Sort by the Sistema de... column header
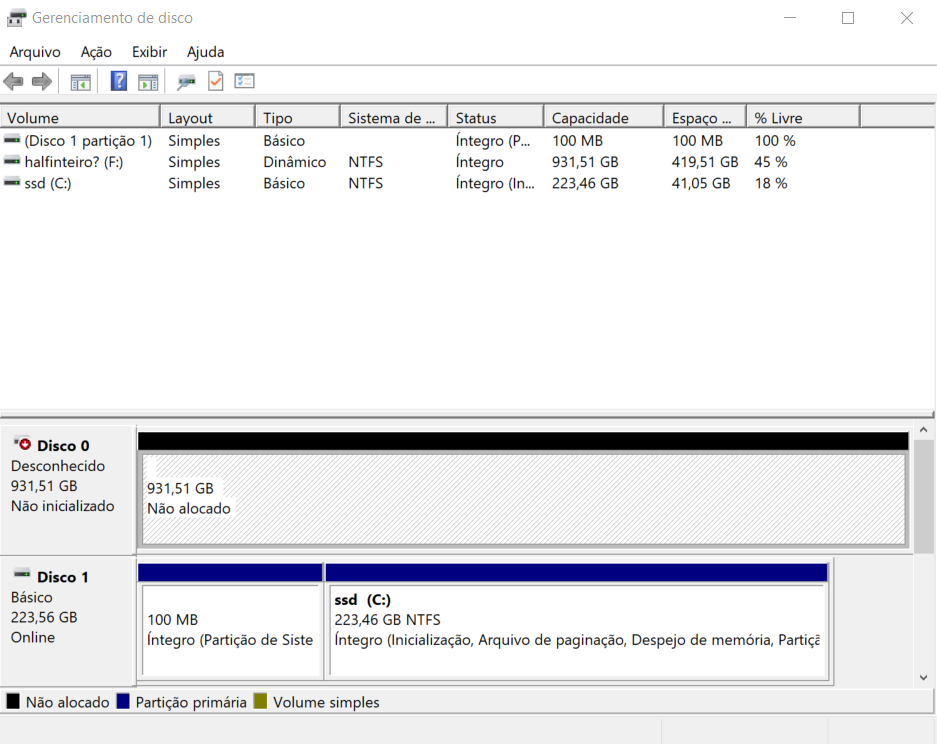This screenshot has width=937, height=744. pos(394,118)
